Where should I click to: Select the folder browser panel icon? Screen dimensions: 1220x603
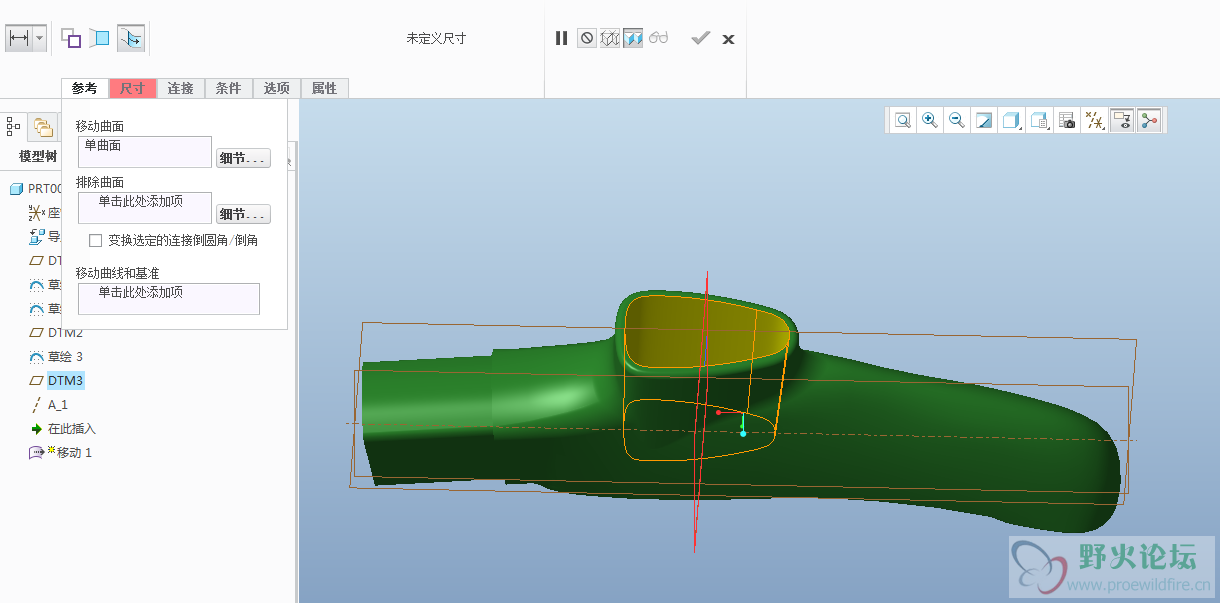43,126
